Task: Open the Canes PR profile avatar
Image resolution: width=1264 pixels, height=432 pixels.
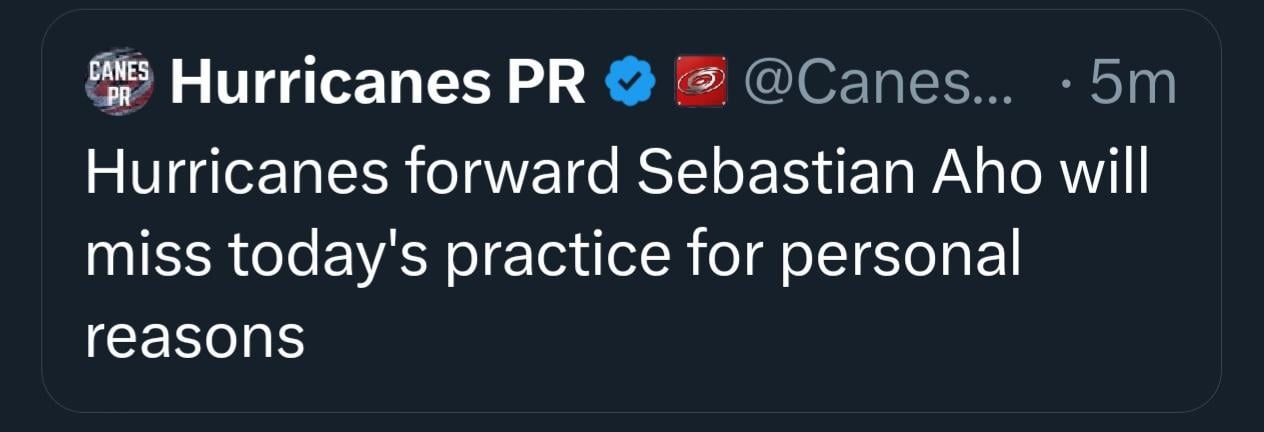Action: [119, 84]
